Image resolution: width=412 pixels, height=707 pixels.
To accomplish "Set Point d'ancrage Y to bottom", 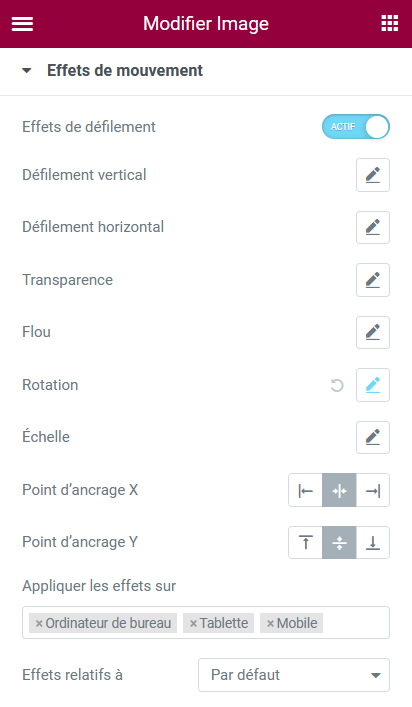I will (x=373, y=542).
